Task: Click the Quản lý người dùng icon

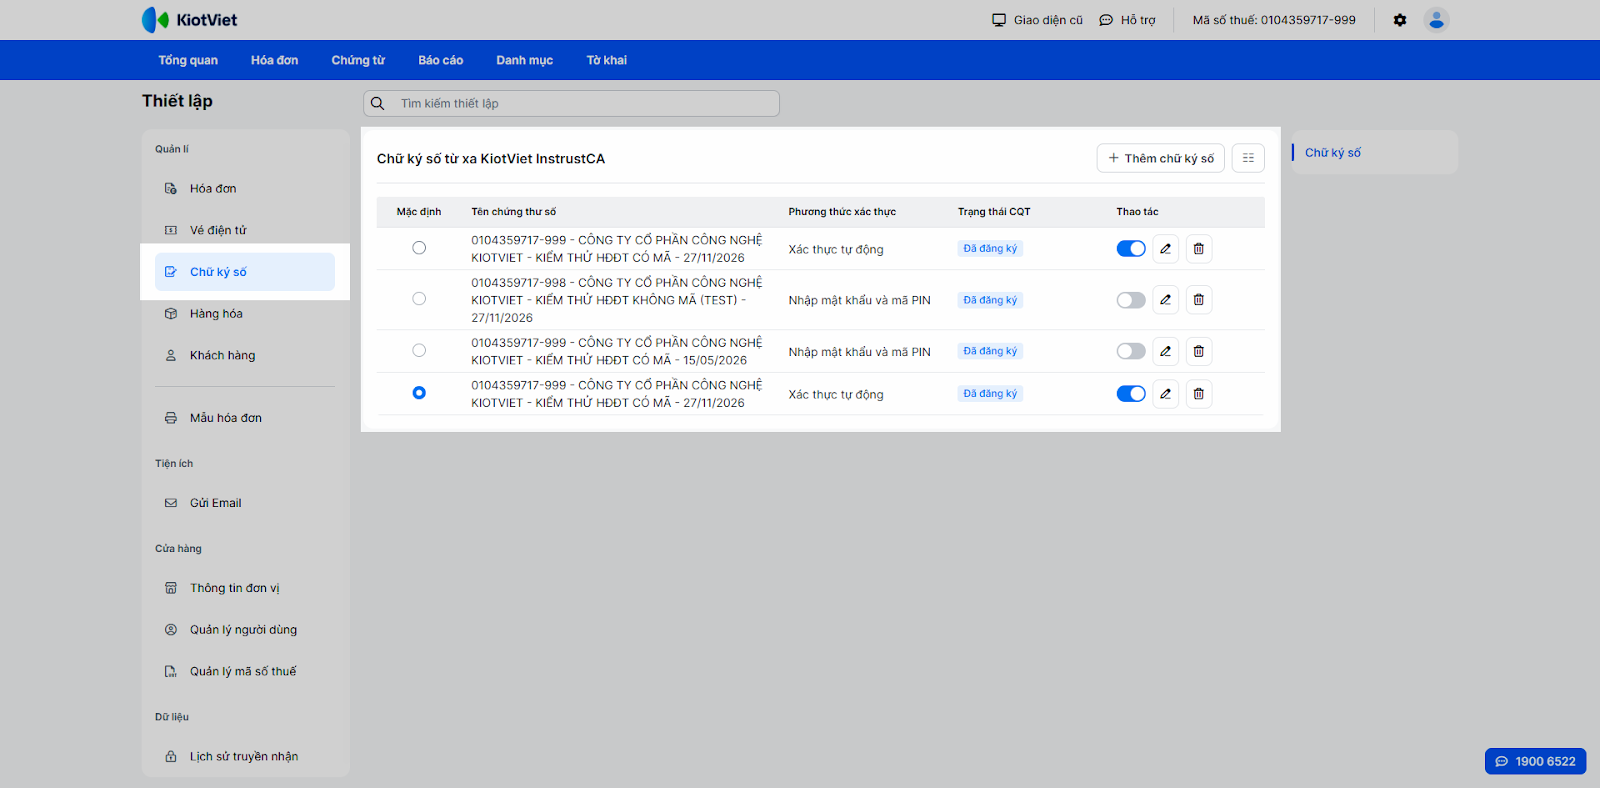Action: (x=171, y=630)
